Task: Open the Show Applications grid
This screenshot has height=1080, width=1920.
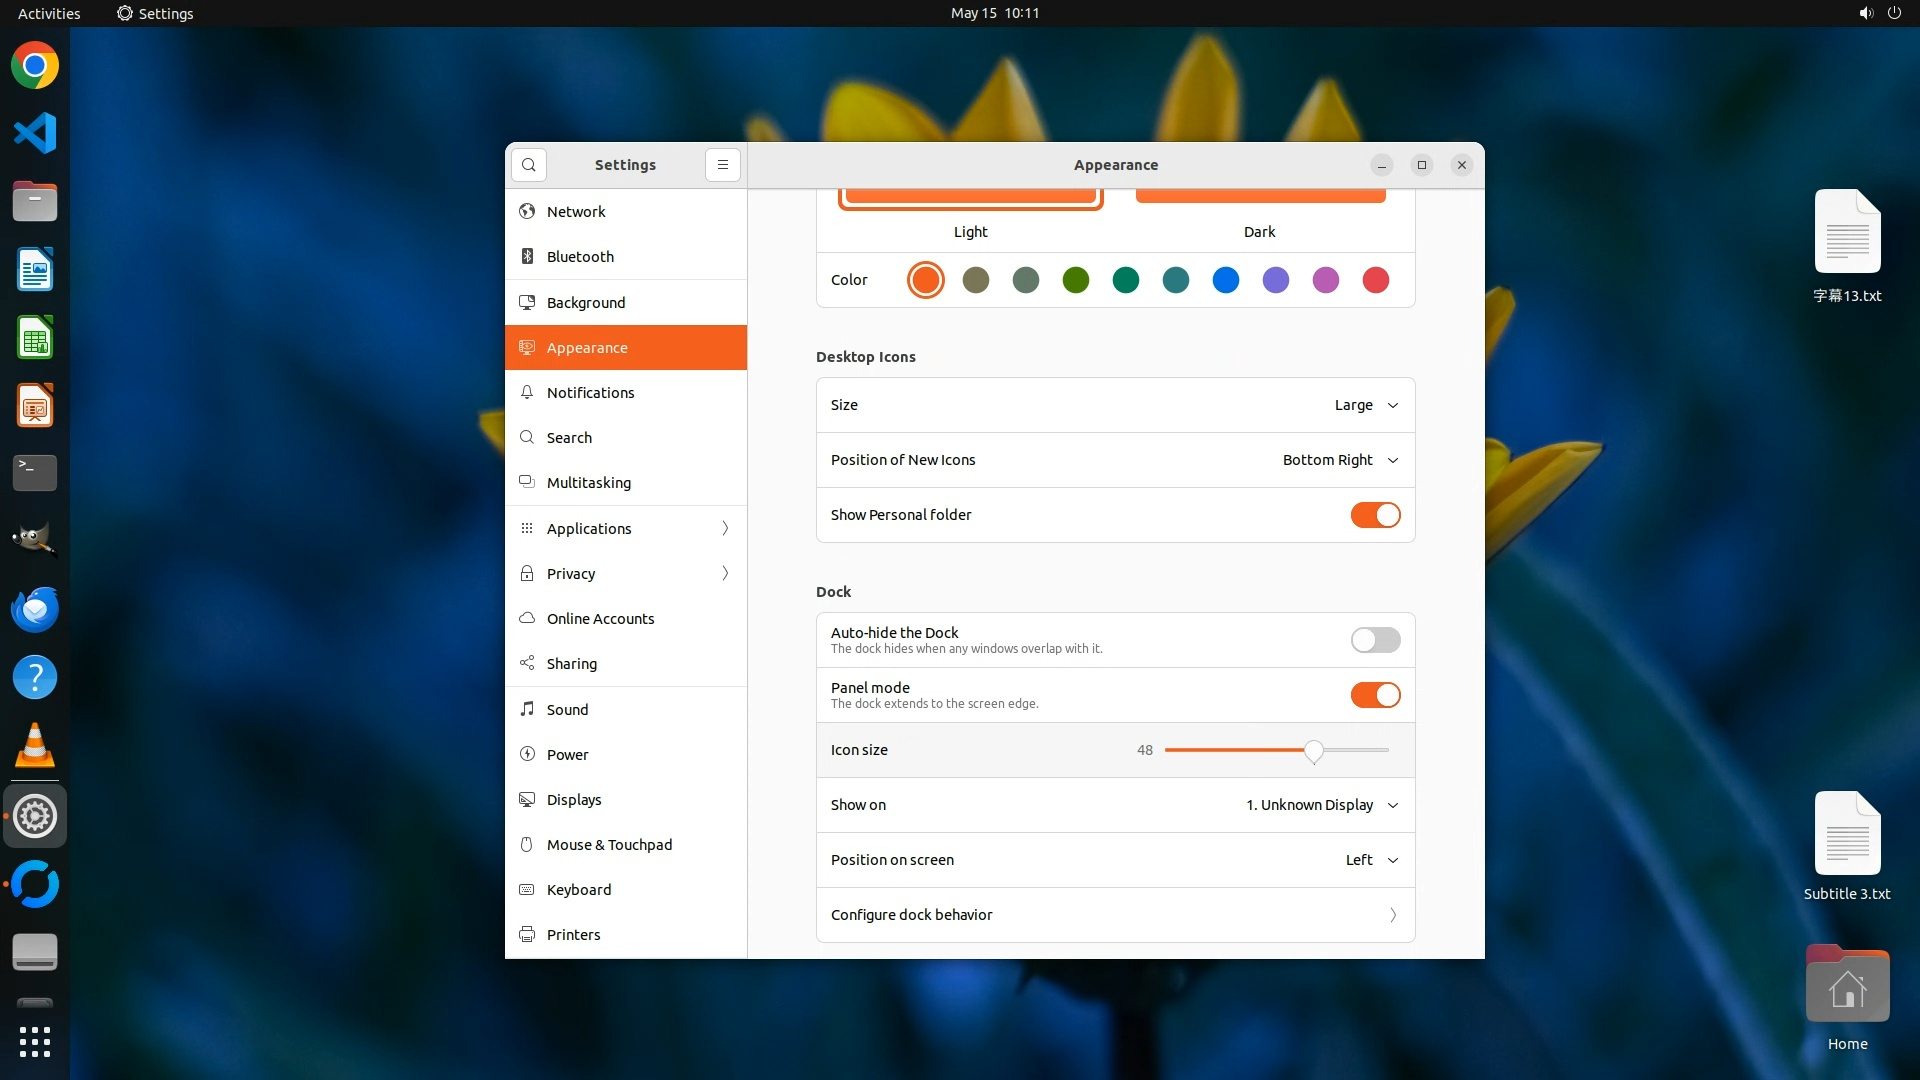Action: pyautogui.click(x=35, y=1041)
